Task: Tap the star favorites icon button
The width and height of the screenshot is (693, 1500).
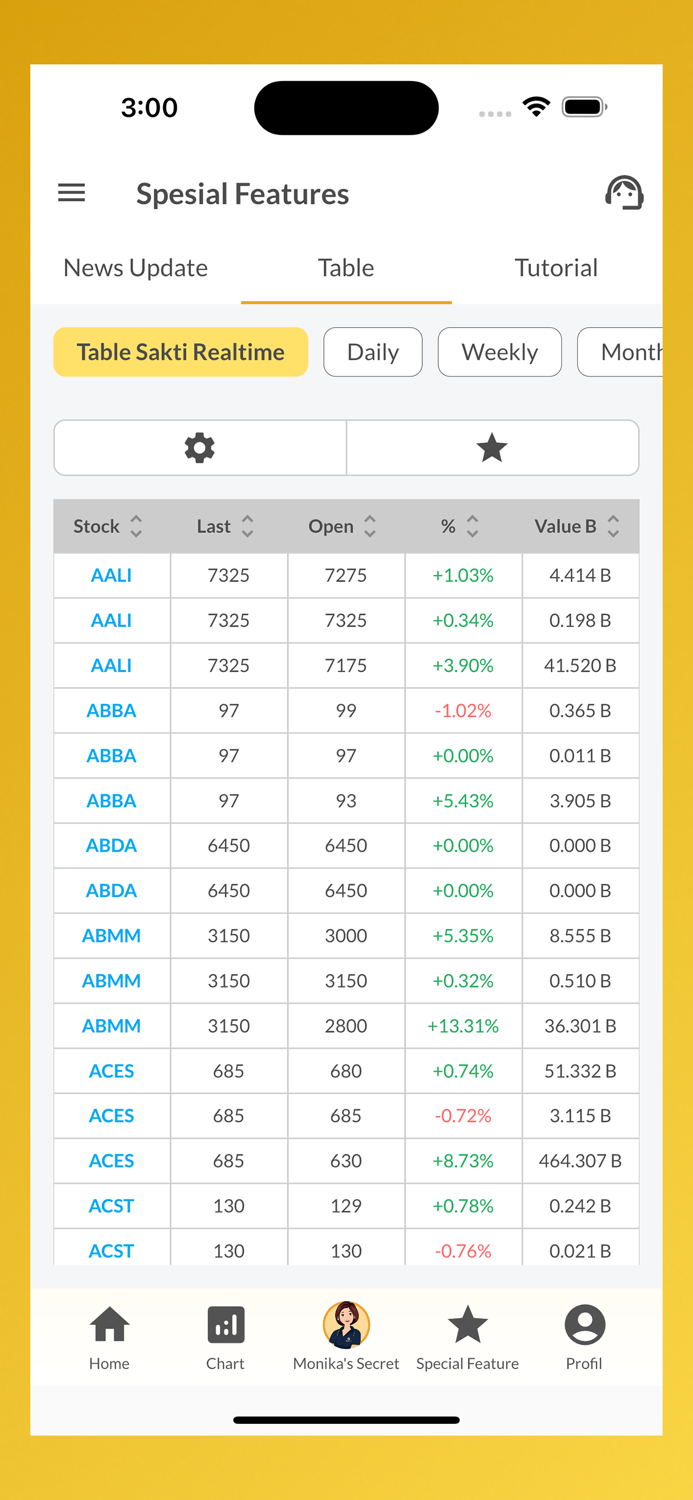Action: pos(492,448)
